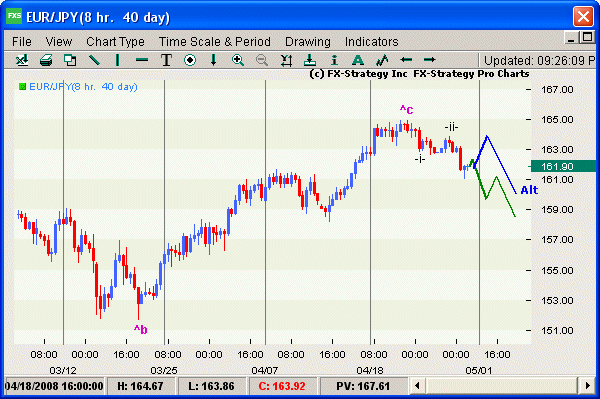Click the green EUR/JPY legend square
600x399 pixels.
23,87
